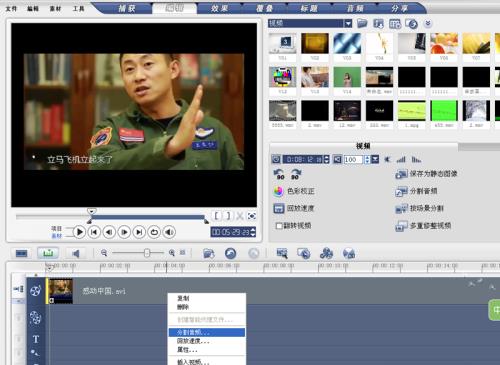Switch to timeline view mode button
Viewport: 500px width, 365px height.
tap(48, 253)
